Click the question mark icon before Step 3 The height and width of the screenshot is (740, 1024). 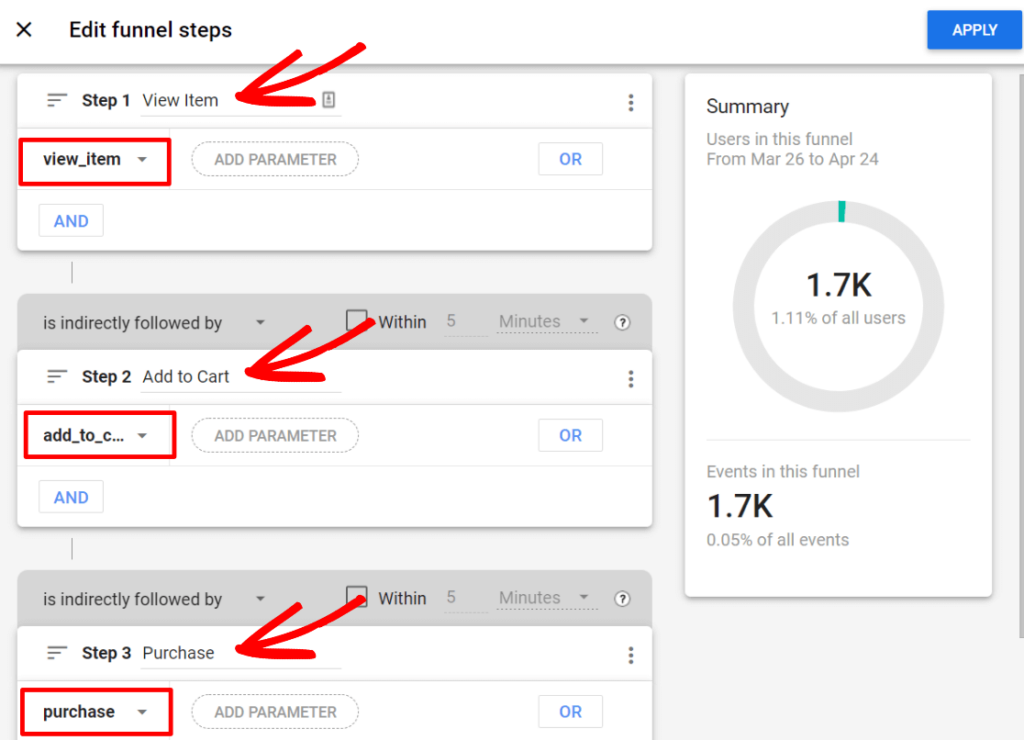622,598
